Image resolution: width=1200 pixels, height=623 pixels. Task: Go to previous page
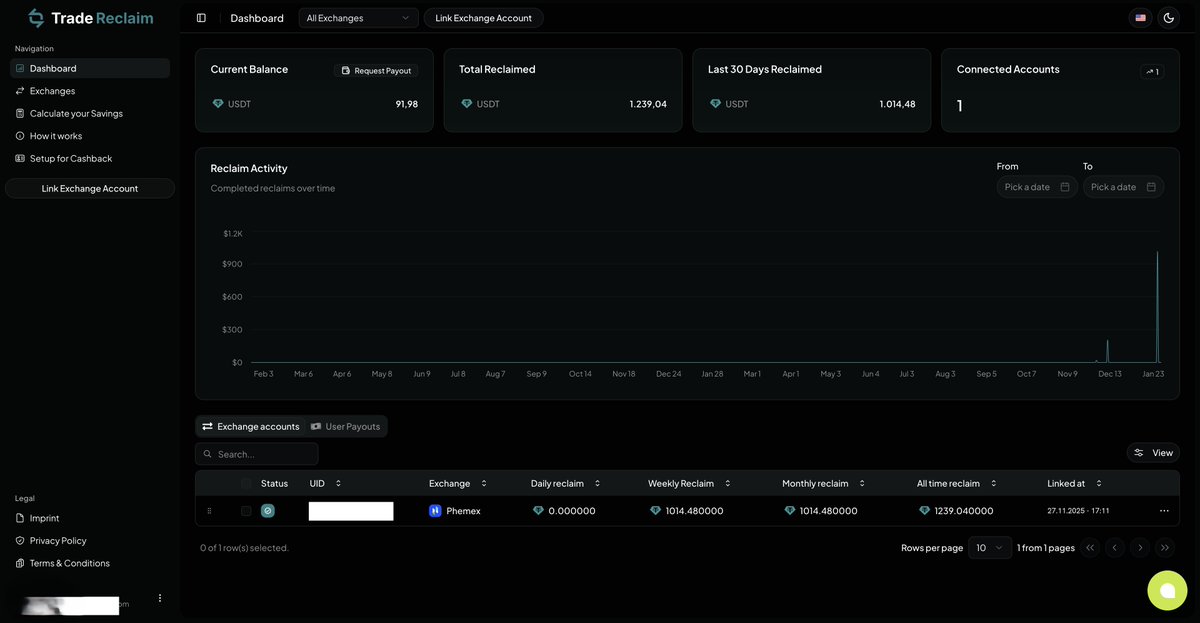(x=1115, y=548)
